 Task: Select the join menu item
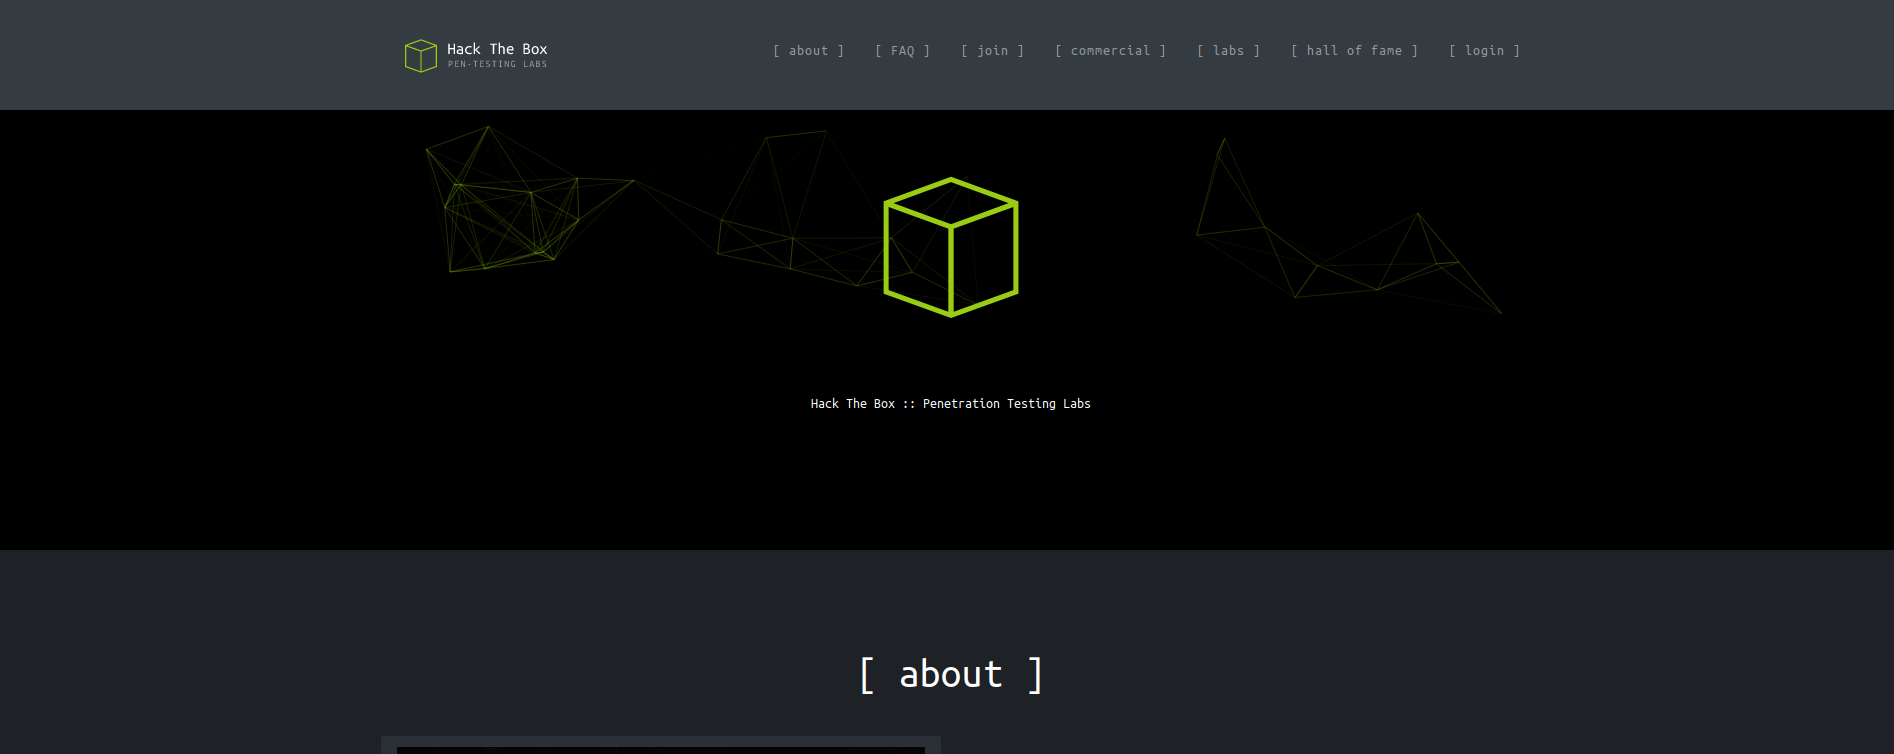[x=992, y=51]
